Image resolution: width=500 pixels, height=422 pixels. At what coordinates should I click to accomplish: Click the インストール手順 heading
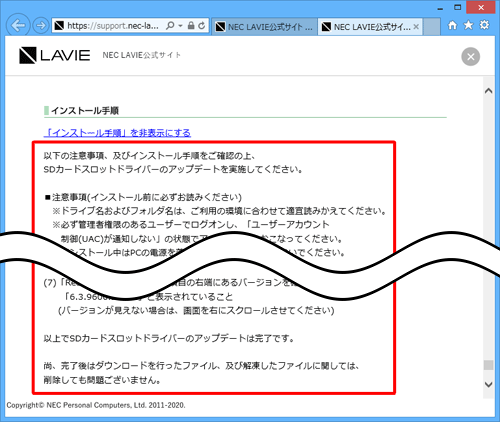tap(85, 111)
